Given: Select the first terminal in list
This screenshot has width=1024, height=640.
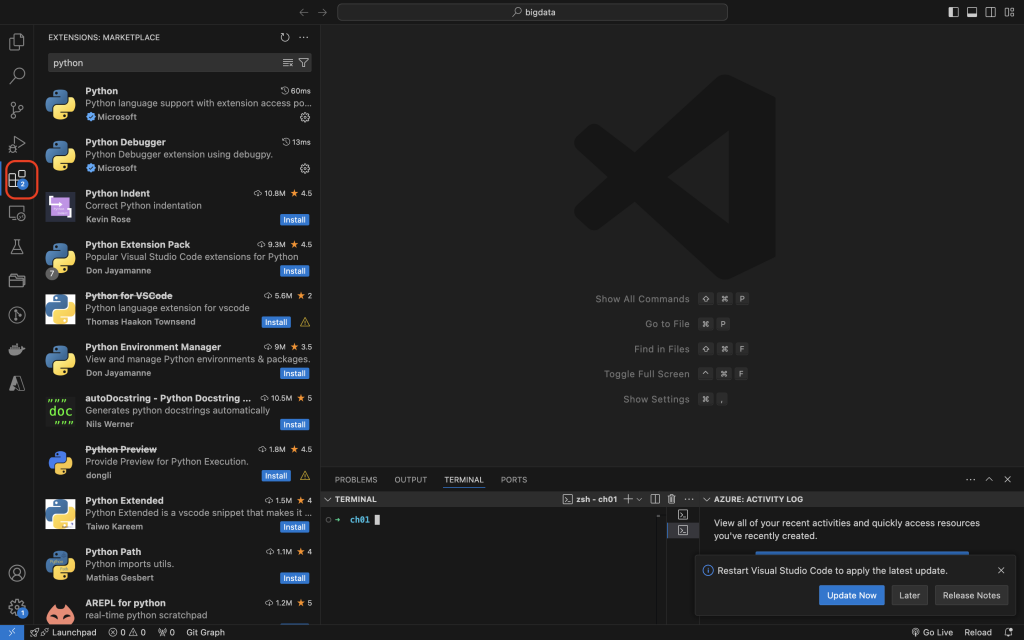Looking at the screenshot, I should point(683,515).
